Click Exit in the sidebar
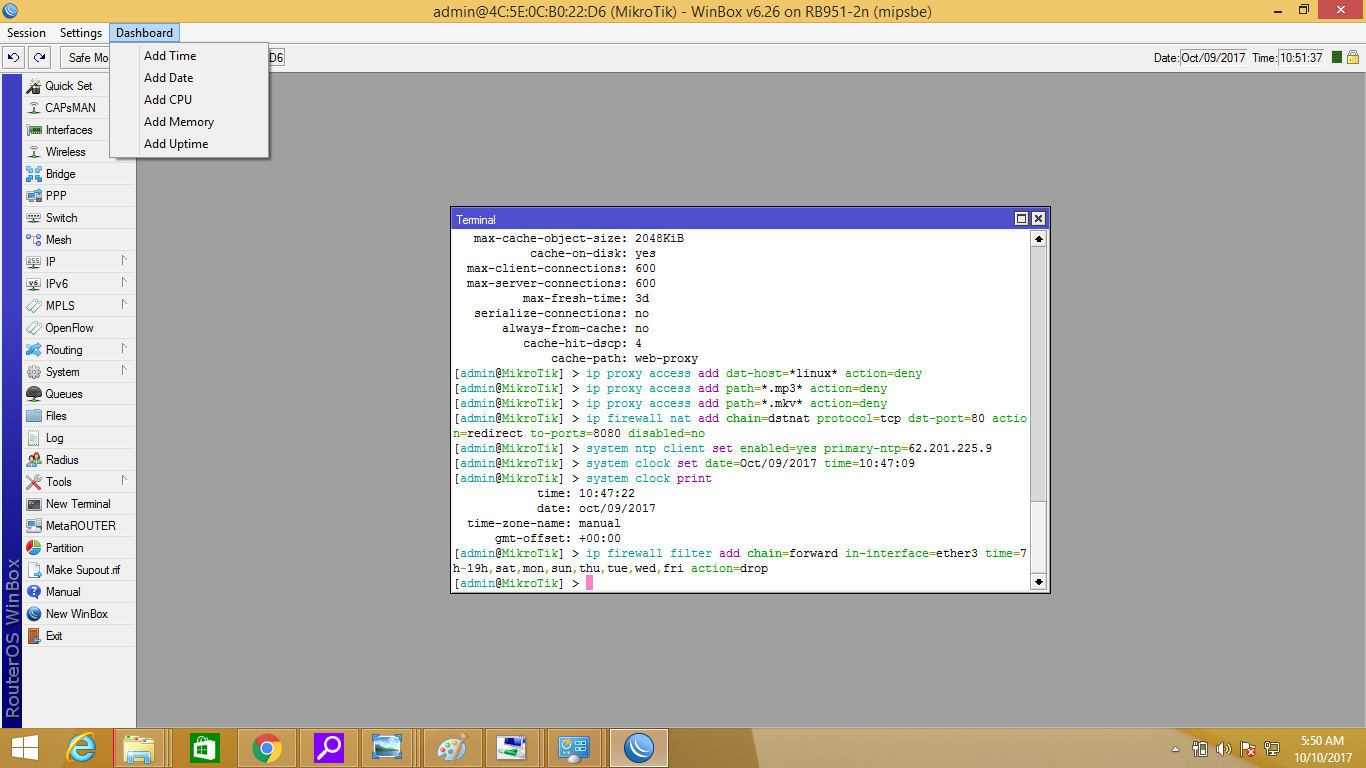 coord(54,636)
